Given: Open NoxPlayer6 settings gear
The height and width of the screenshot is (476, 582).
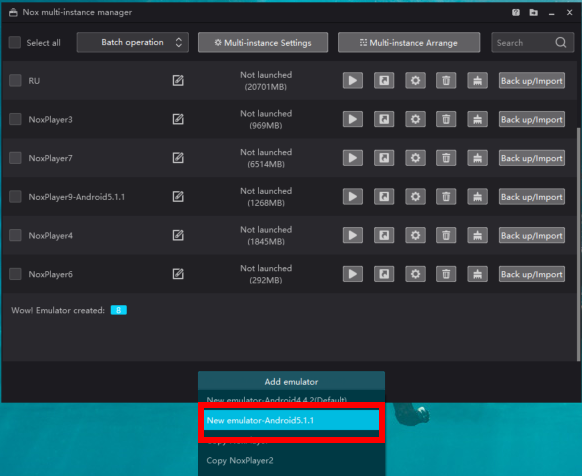Looking at the screenshot, I should coord(415,274).
